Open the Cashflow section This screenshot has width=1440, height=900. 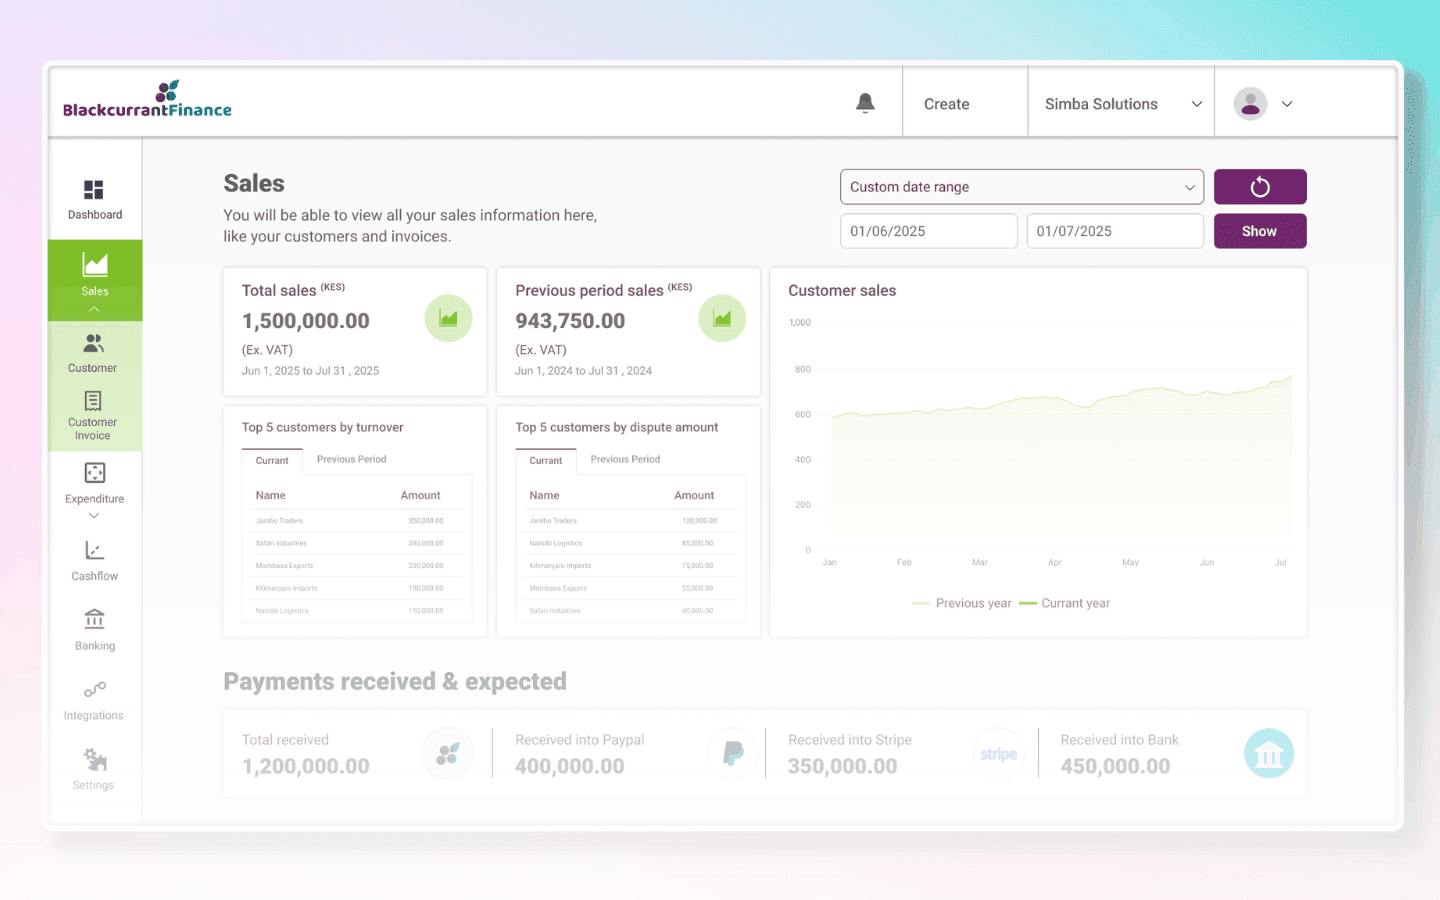coord(95,561)
